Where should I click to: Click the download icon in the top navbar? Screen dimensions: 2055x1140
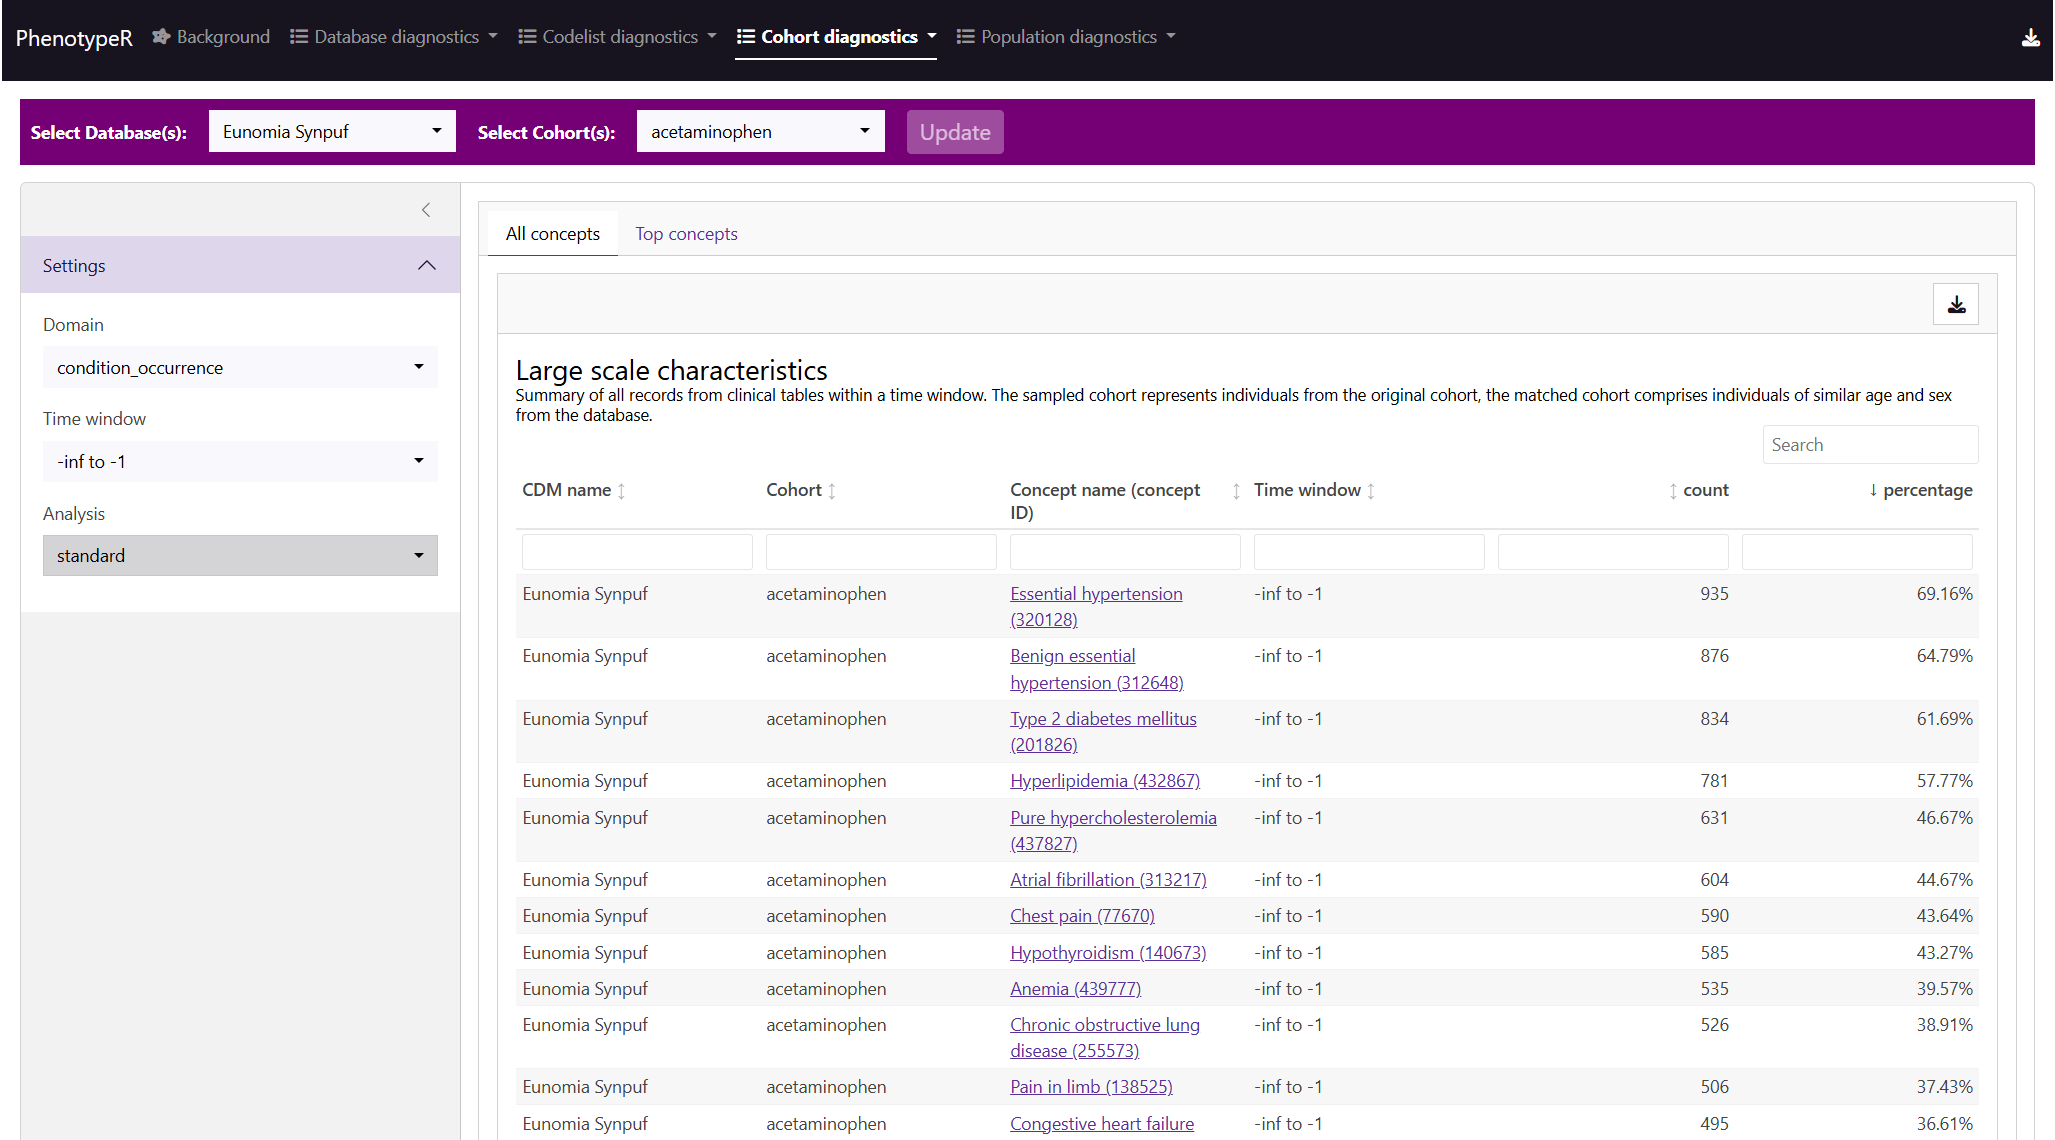point(2030,38)
